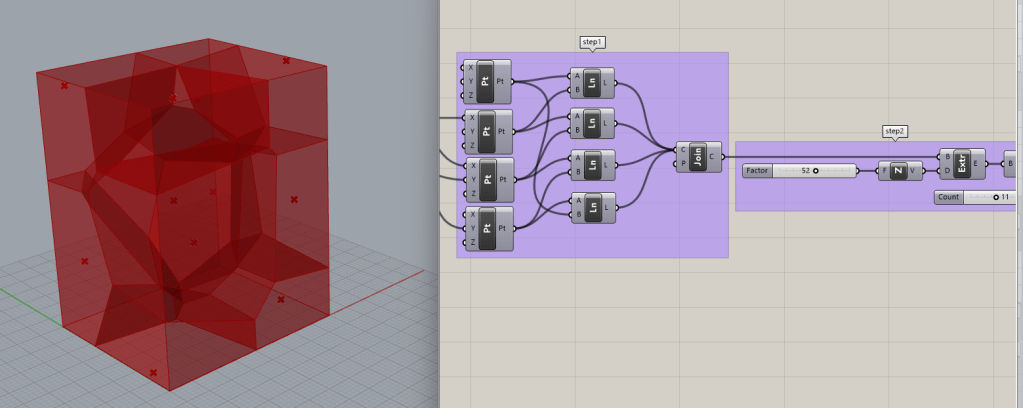Screen dimensions: 1023x408
Task: Click the bottom Pt component in step1
Action: (486, 229)
